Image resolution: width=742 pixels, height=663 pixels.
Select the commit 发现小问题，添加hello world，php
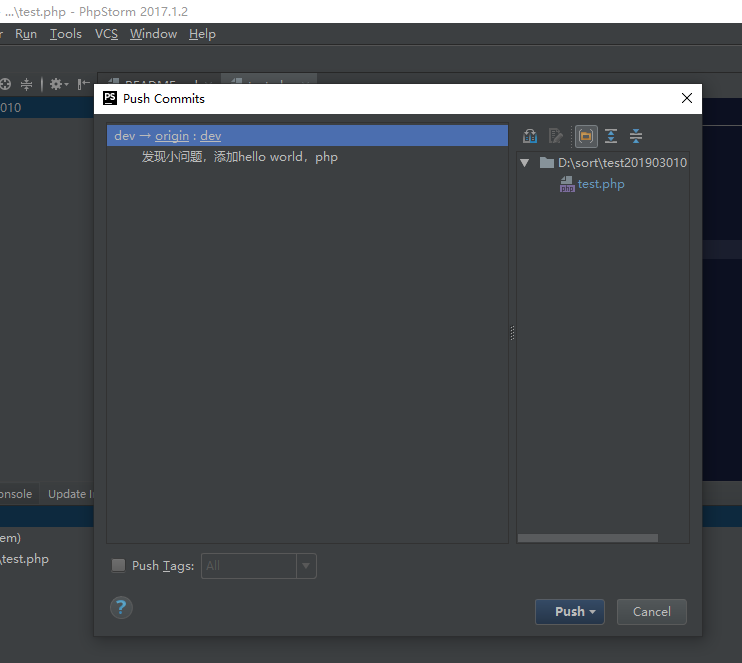(x=239, y=157)
